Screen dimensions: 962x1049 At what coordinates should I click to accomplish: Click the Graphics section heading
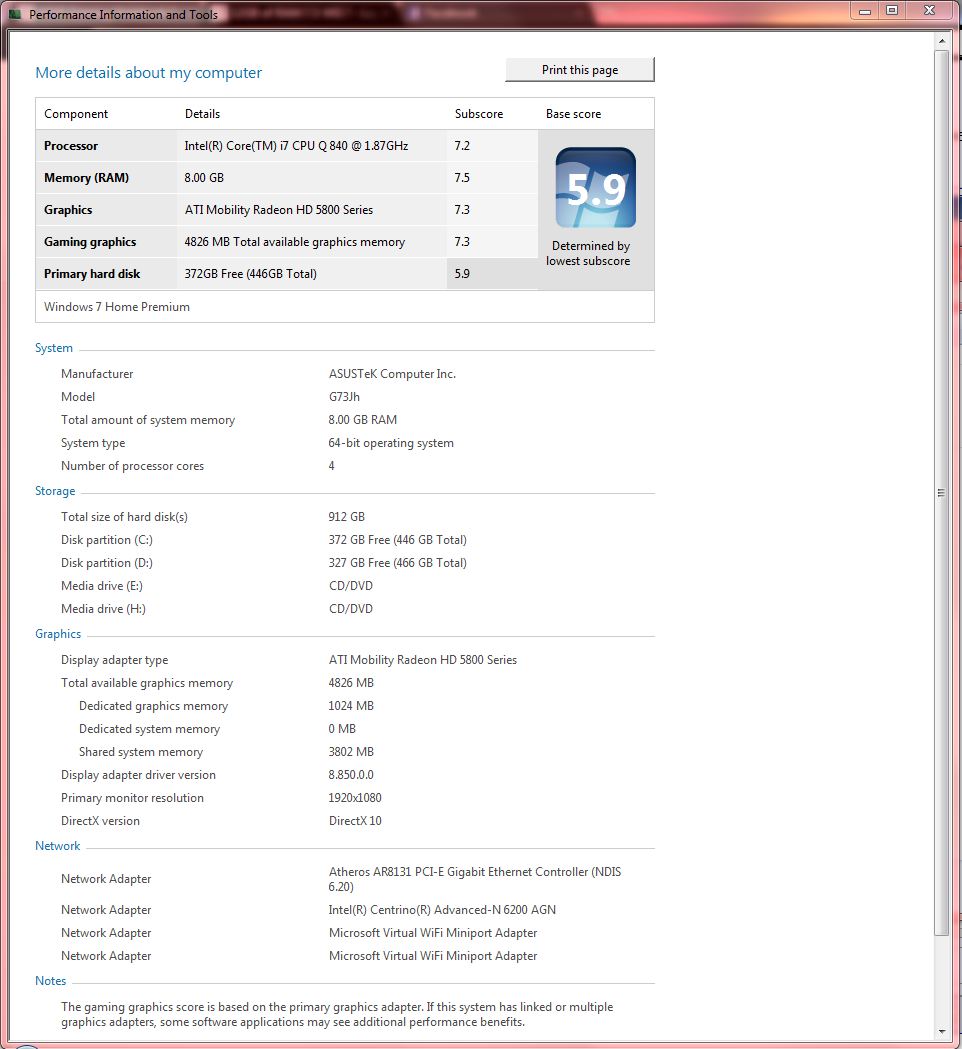coord(58,634)
